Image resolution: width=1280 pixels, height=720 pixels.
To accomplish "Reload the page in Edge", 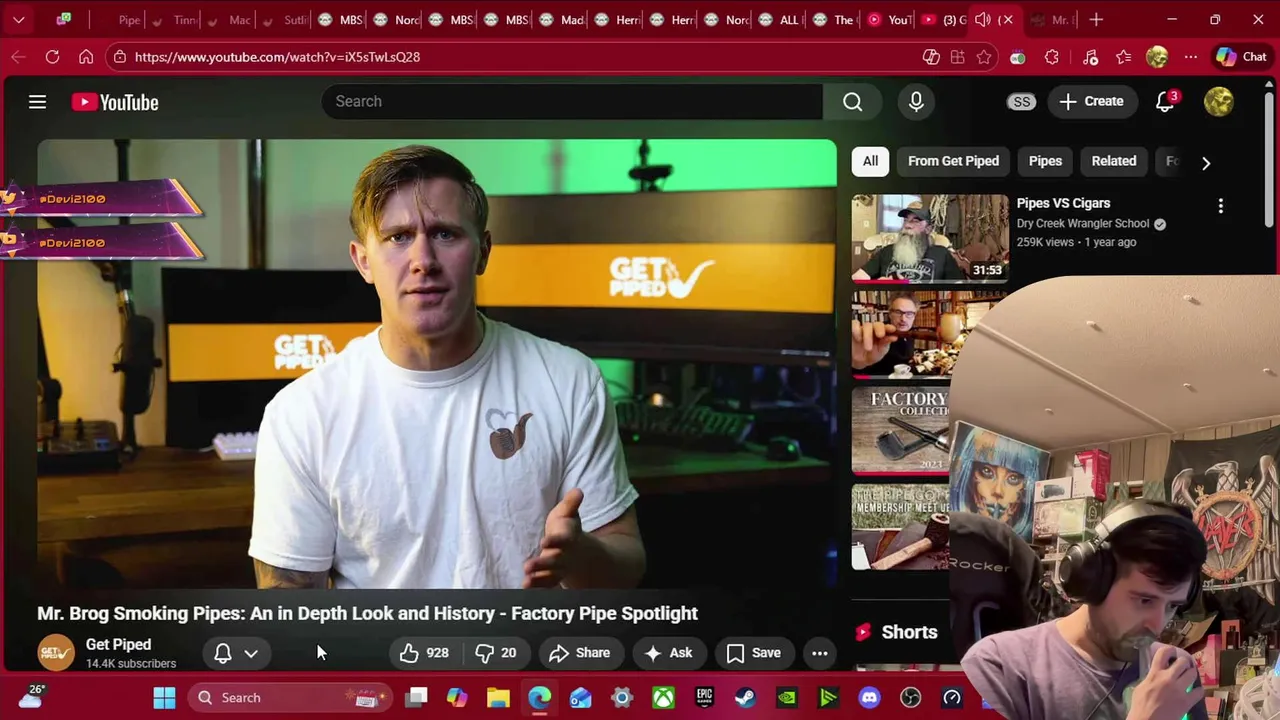I will [x=52, y=57].
